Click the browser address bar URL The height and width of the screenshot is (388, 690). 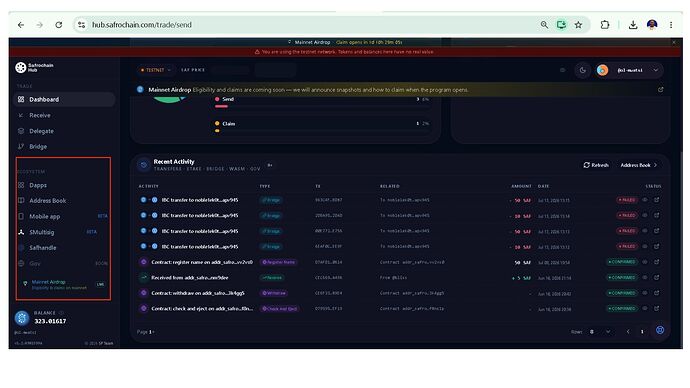142,25
